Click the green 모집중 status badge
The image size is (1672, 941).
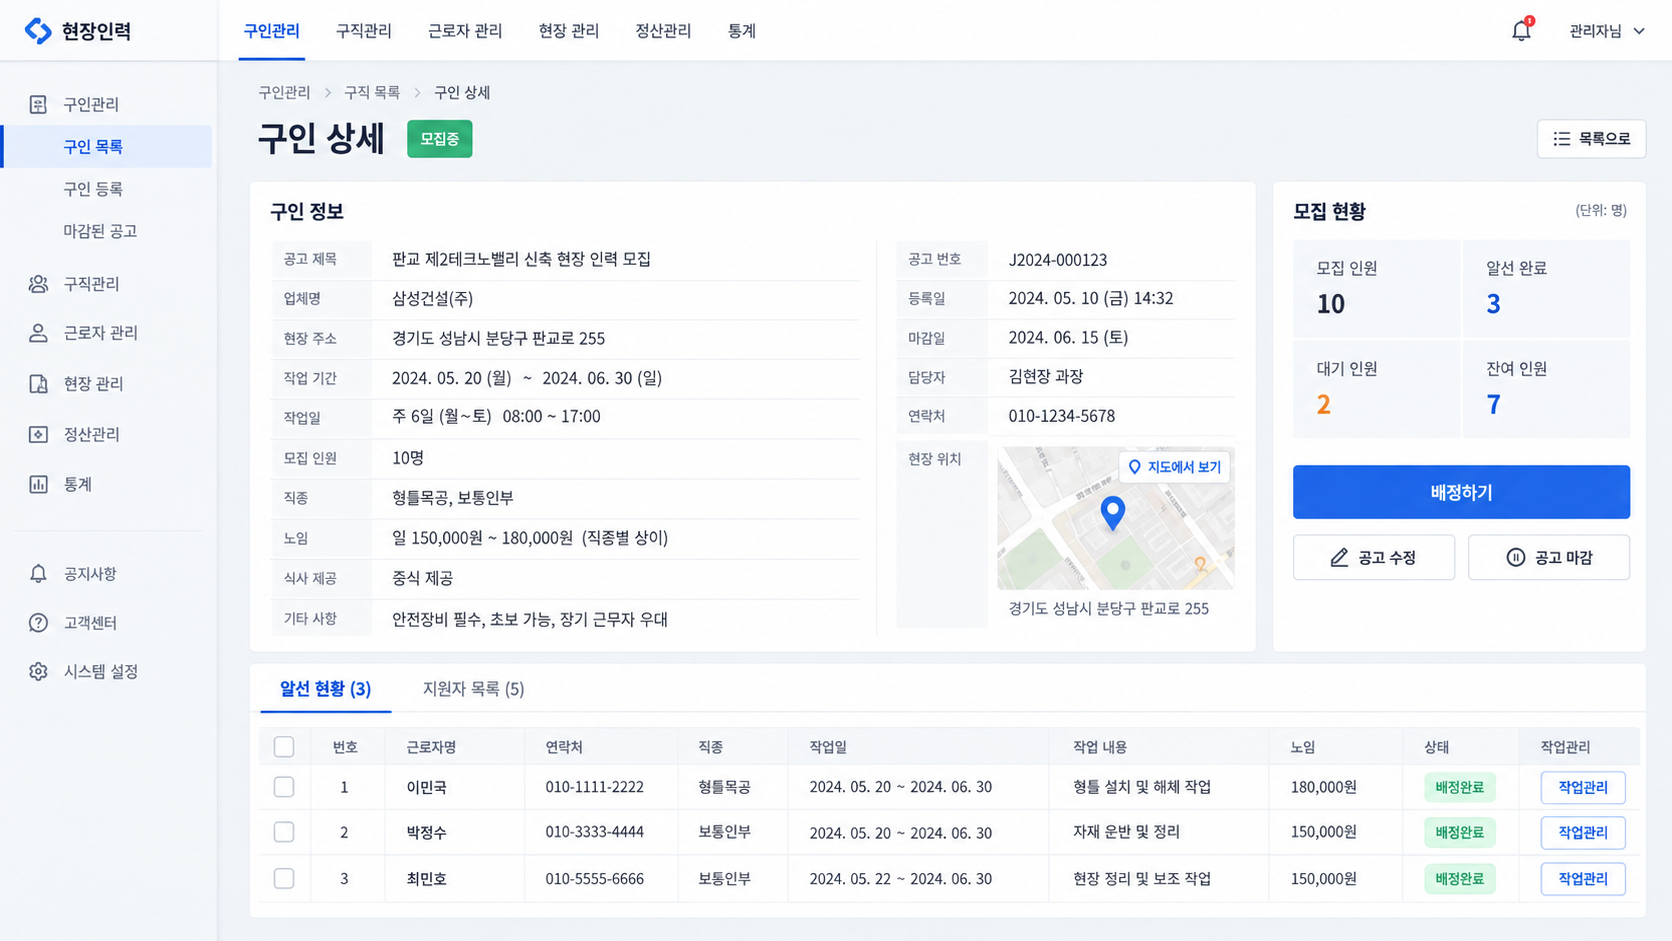440,139
